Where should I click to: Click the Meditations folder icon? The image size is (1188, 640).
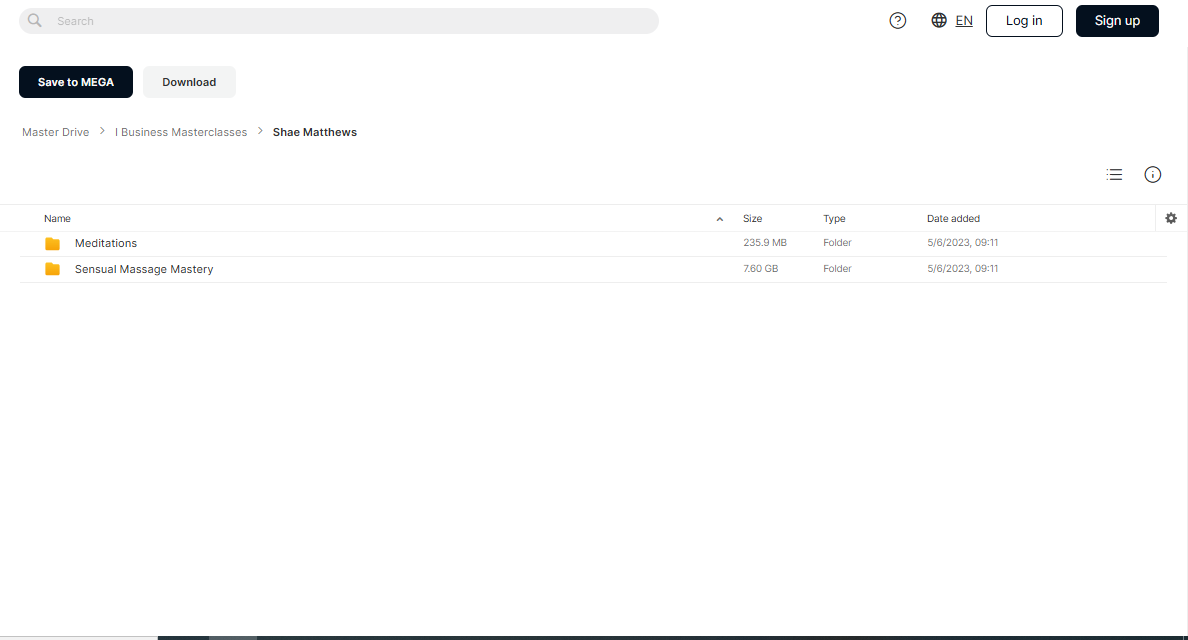pyautogui.click(x=52, y=243)
